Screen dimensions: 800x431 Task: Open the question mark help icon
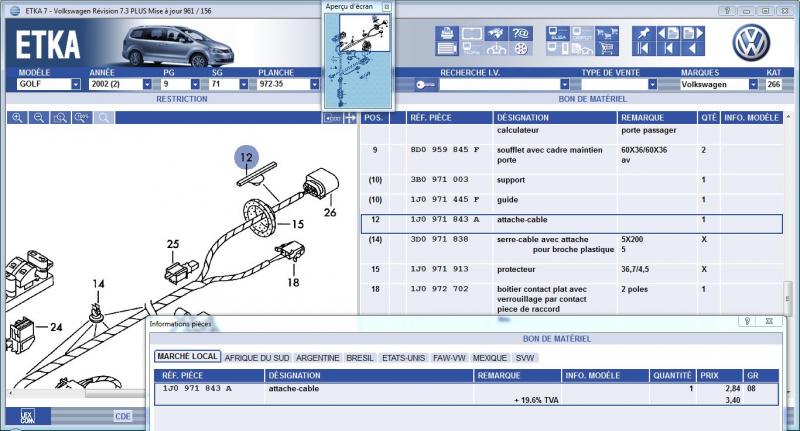click(520, 33)
